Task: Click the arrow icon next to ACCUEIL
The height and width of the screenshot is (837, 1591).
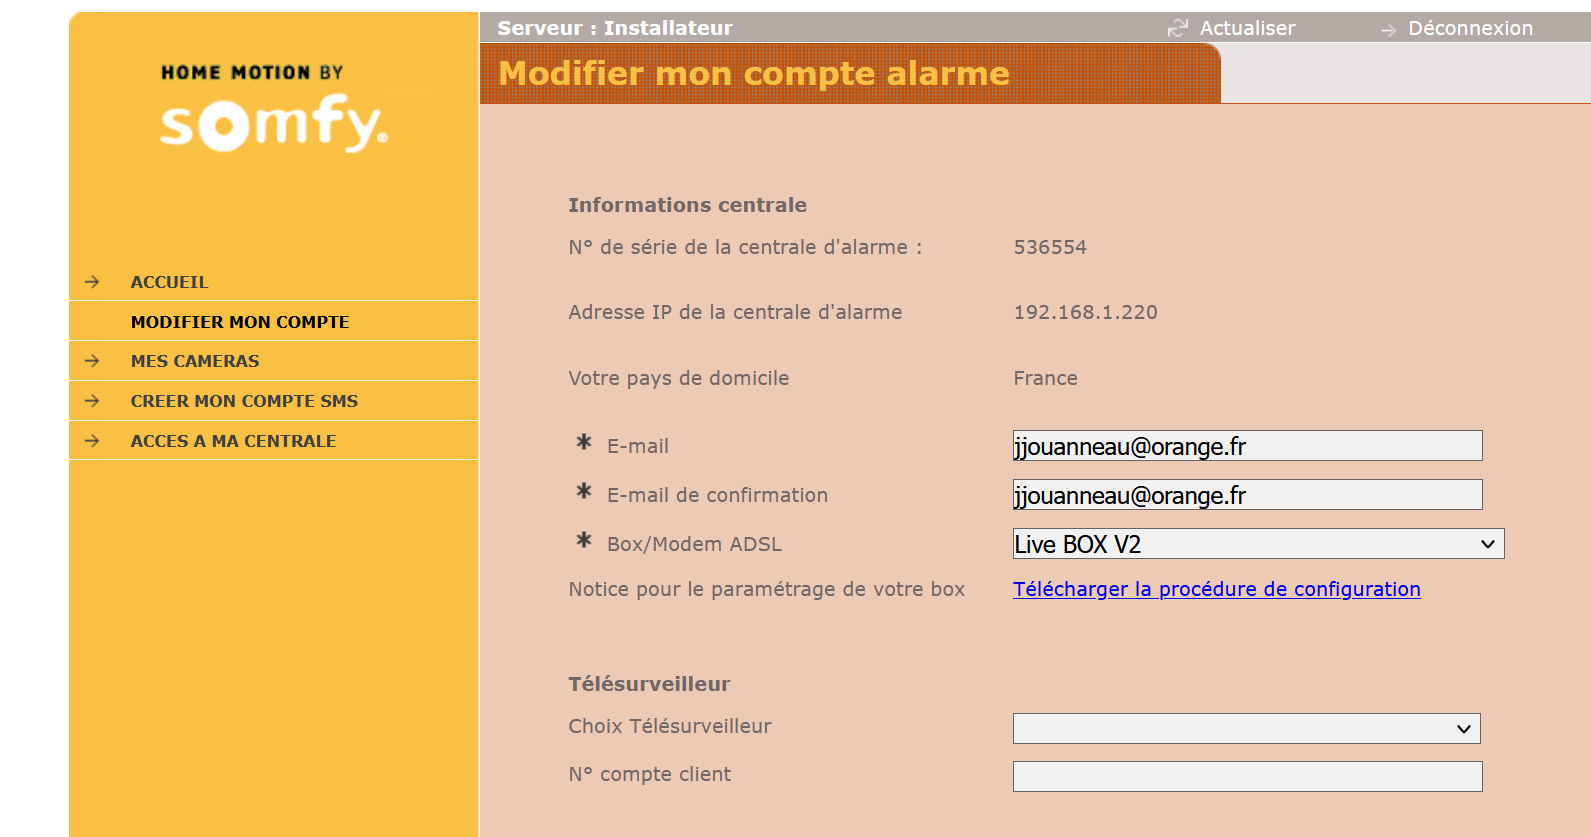Action: click(92, 282)
